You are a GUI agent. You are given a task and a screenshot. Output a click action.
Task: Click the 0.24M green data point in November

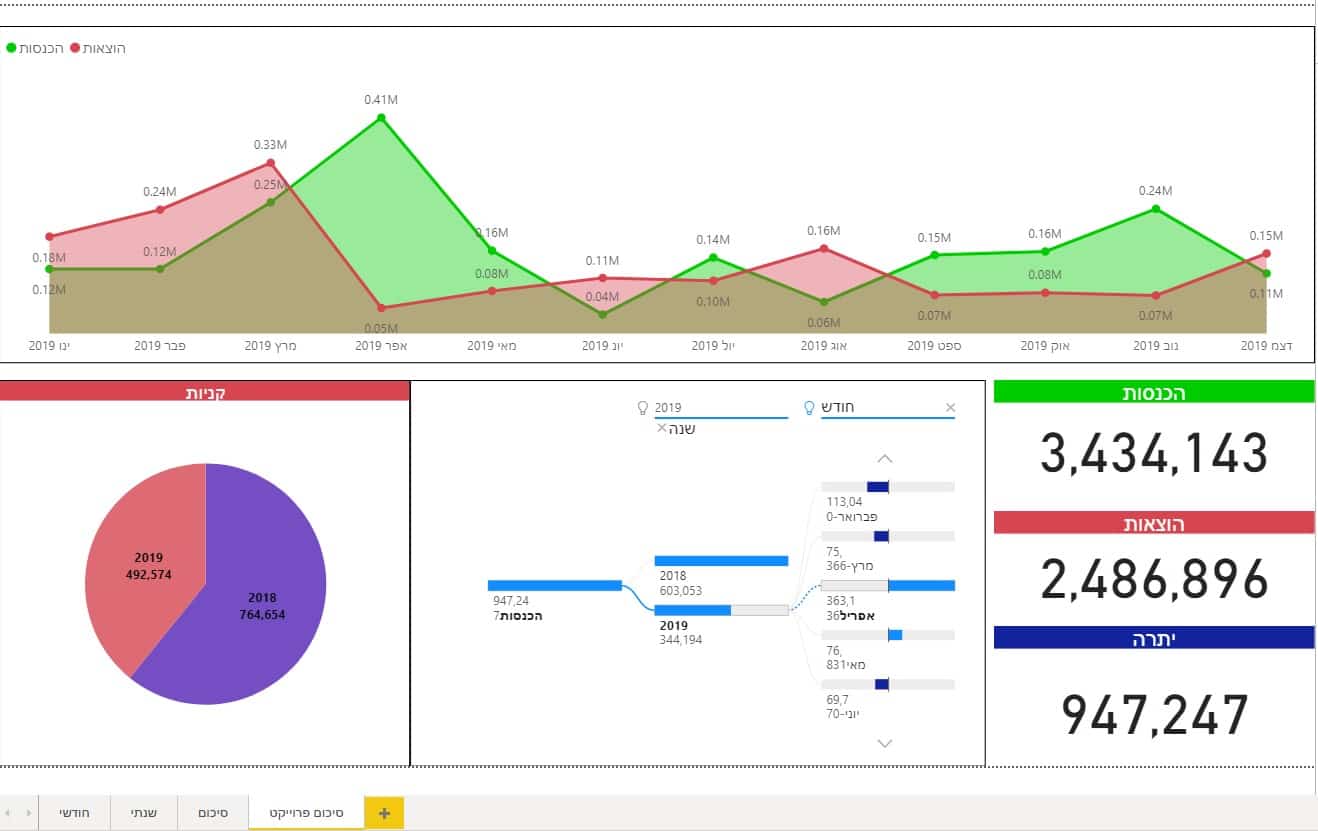click(x=1155, y=209)
